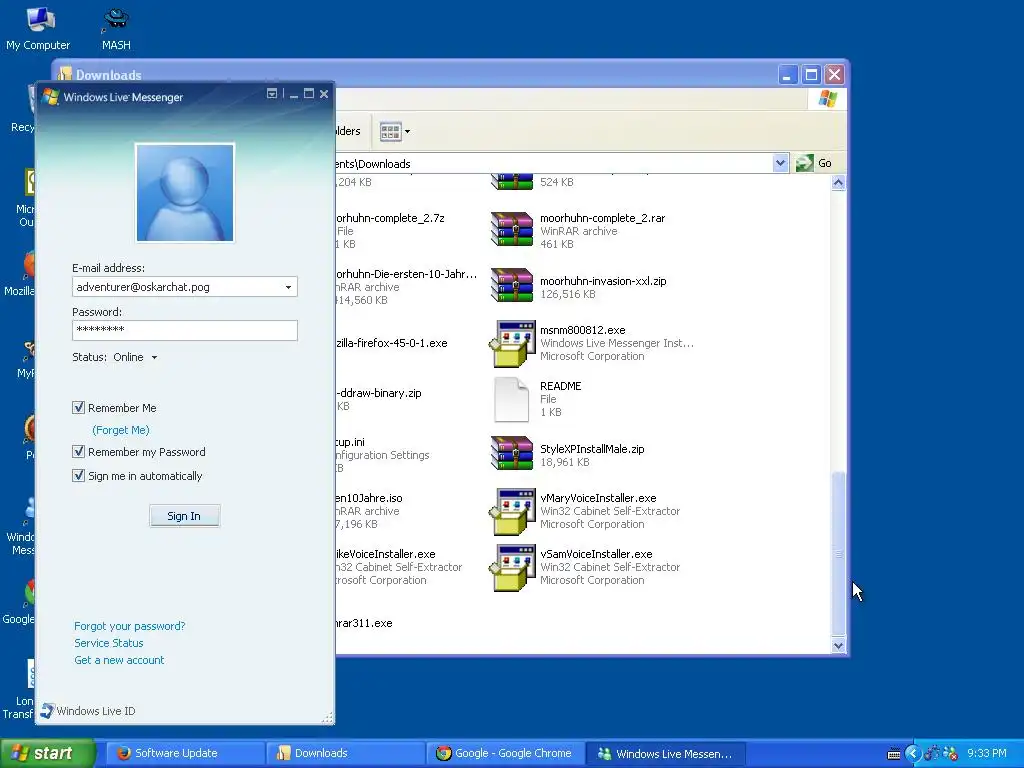Select the en10Jahre.iso file name
Image resolution: width=1024 pixels, height=768 pixels.
(x=369, y=498)
